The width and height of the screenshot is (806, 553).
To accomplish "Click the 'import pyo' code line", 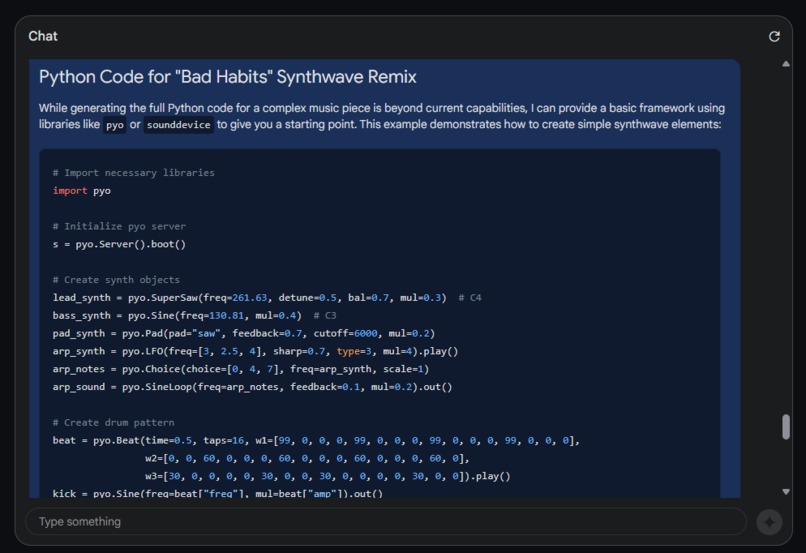I will point(82,191).
